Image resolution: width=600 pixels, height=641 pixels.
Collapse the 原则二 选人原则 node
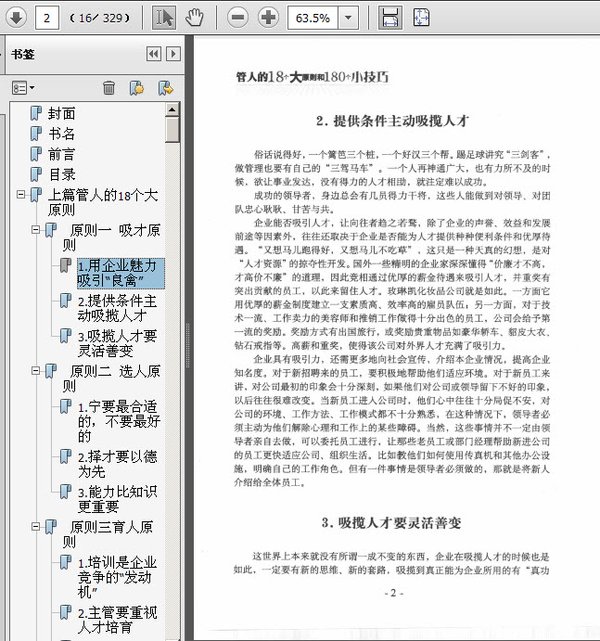(x=36, y=371)
